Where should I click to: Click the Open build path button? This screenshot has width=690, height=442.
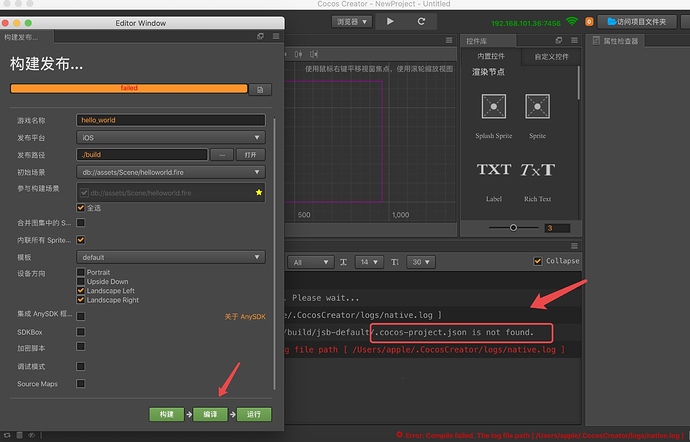(250, 155)
